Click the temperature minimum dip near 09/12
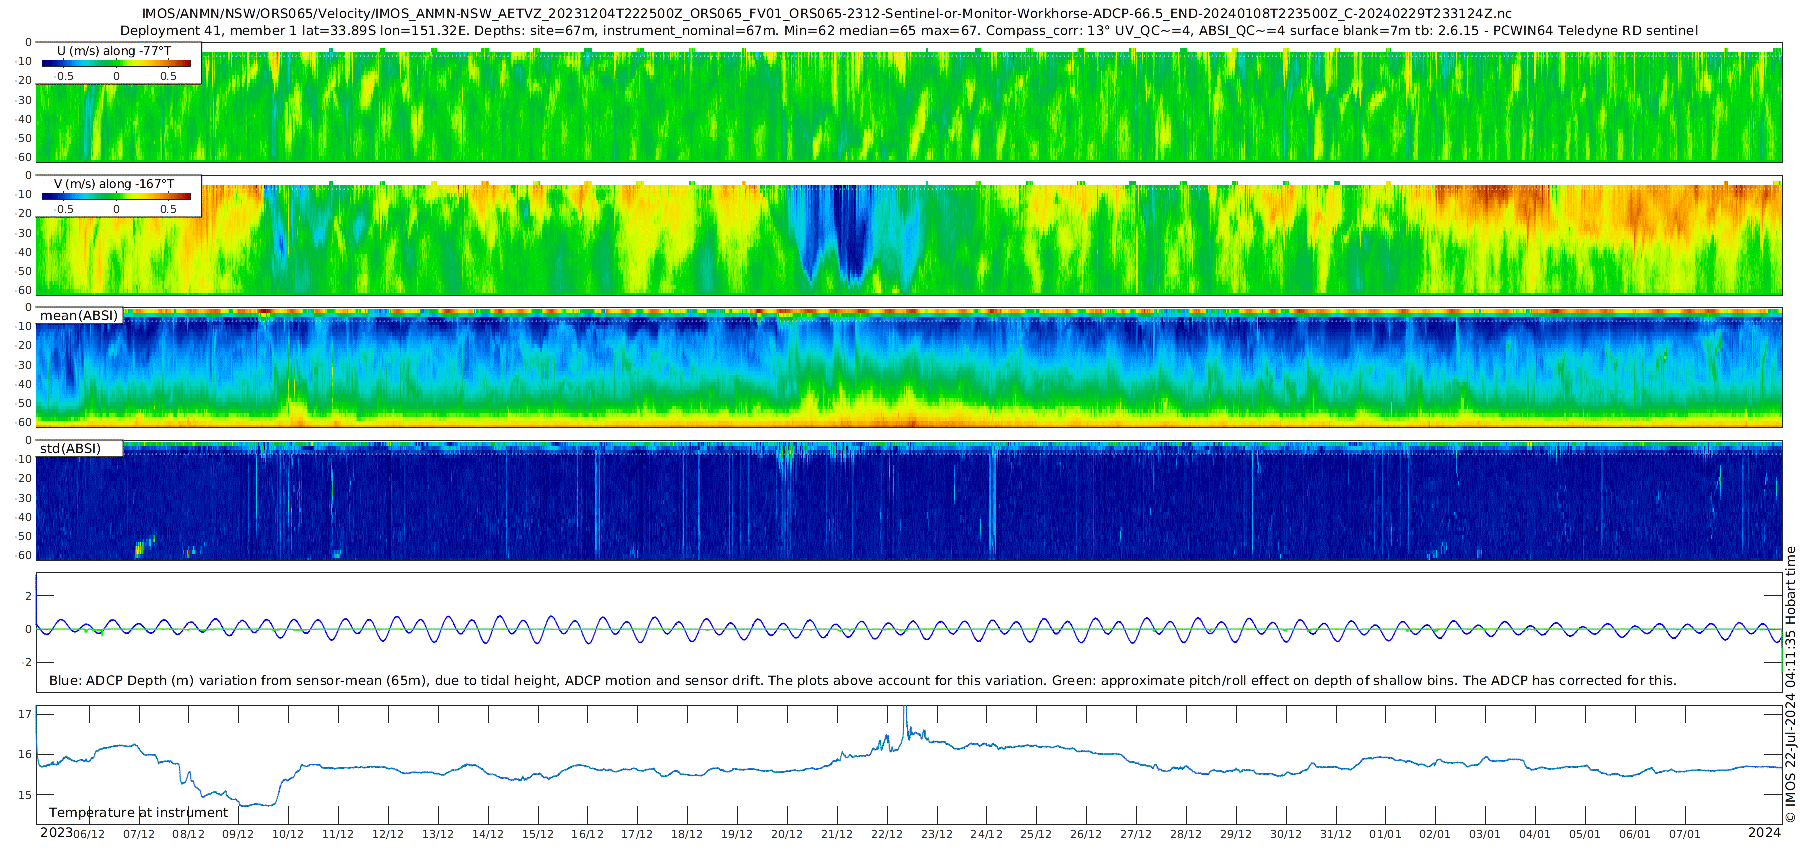This screenshot has height=850, width=1800. click(x=256, y=805)
